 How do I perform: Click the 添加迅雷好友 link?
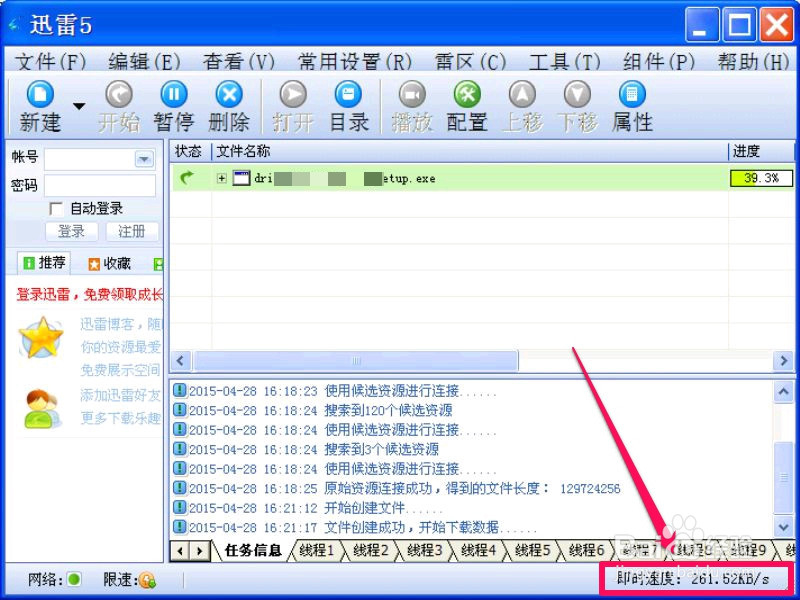click(x=120, y=395)
